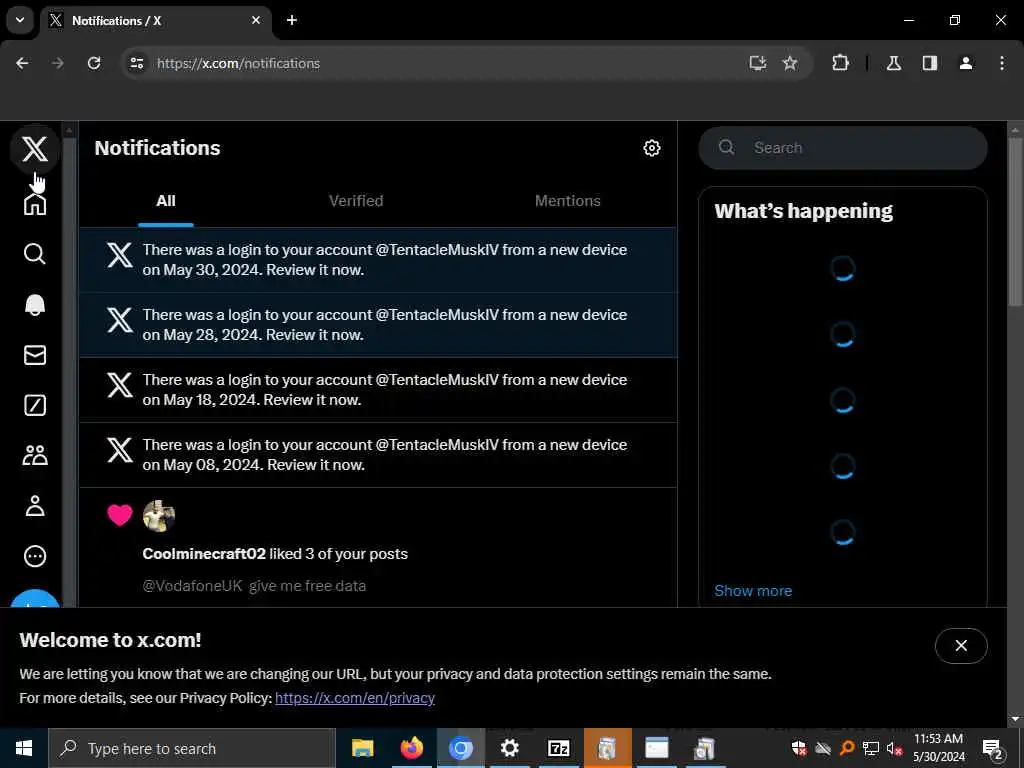1024x768 pixels.
Task: Switch to the Verified tab
Action: 356,201
